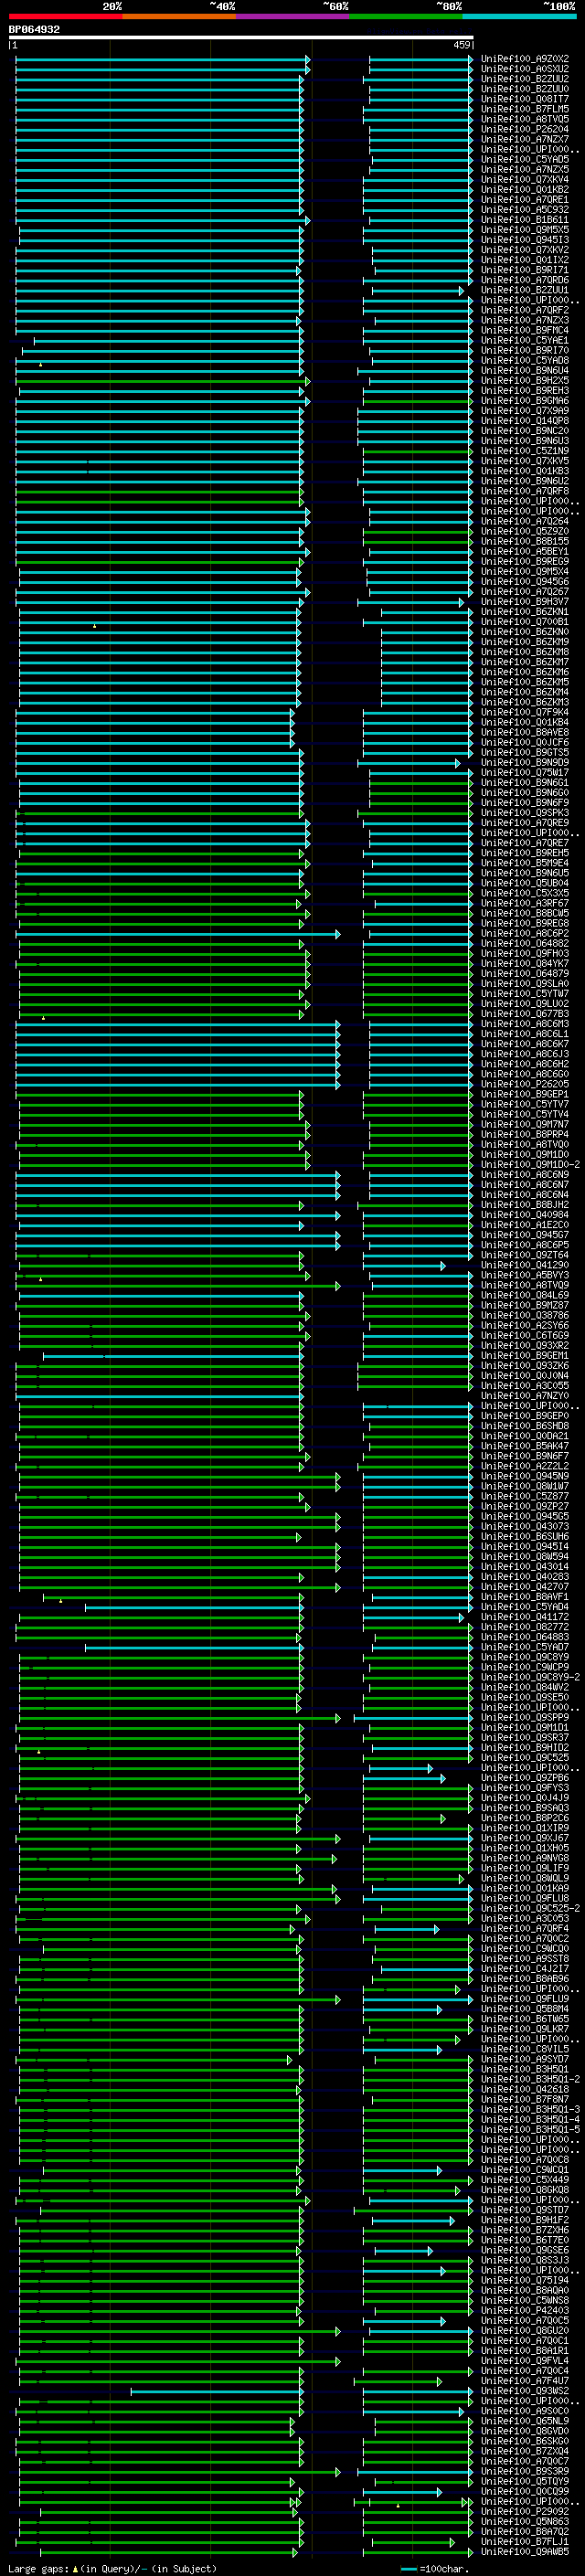Click hit label UniRef100_Q5UB04

click(525, 883)
